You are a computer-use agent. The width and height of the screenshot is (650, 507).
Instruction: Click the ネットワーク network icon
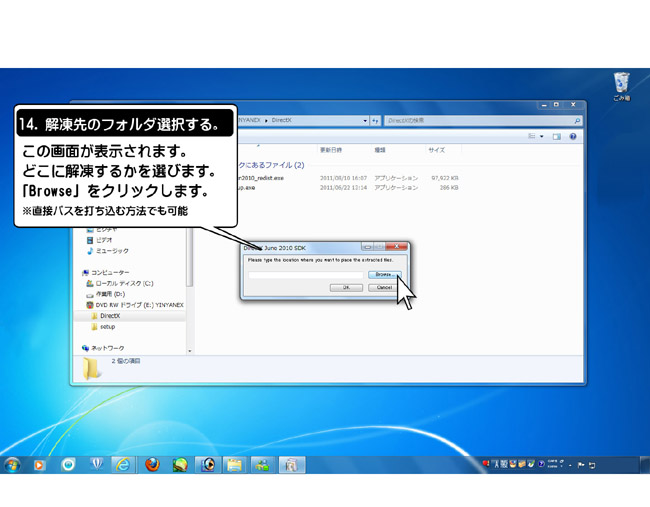click(85, 348)
